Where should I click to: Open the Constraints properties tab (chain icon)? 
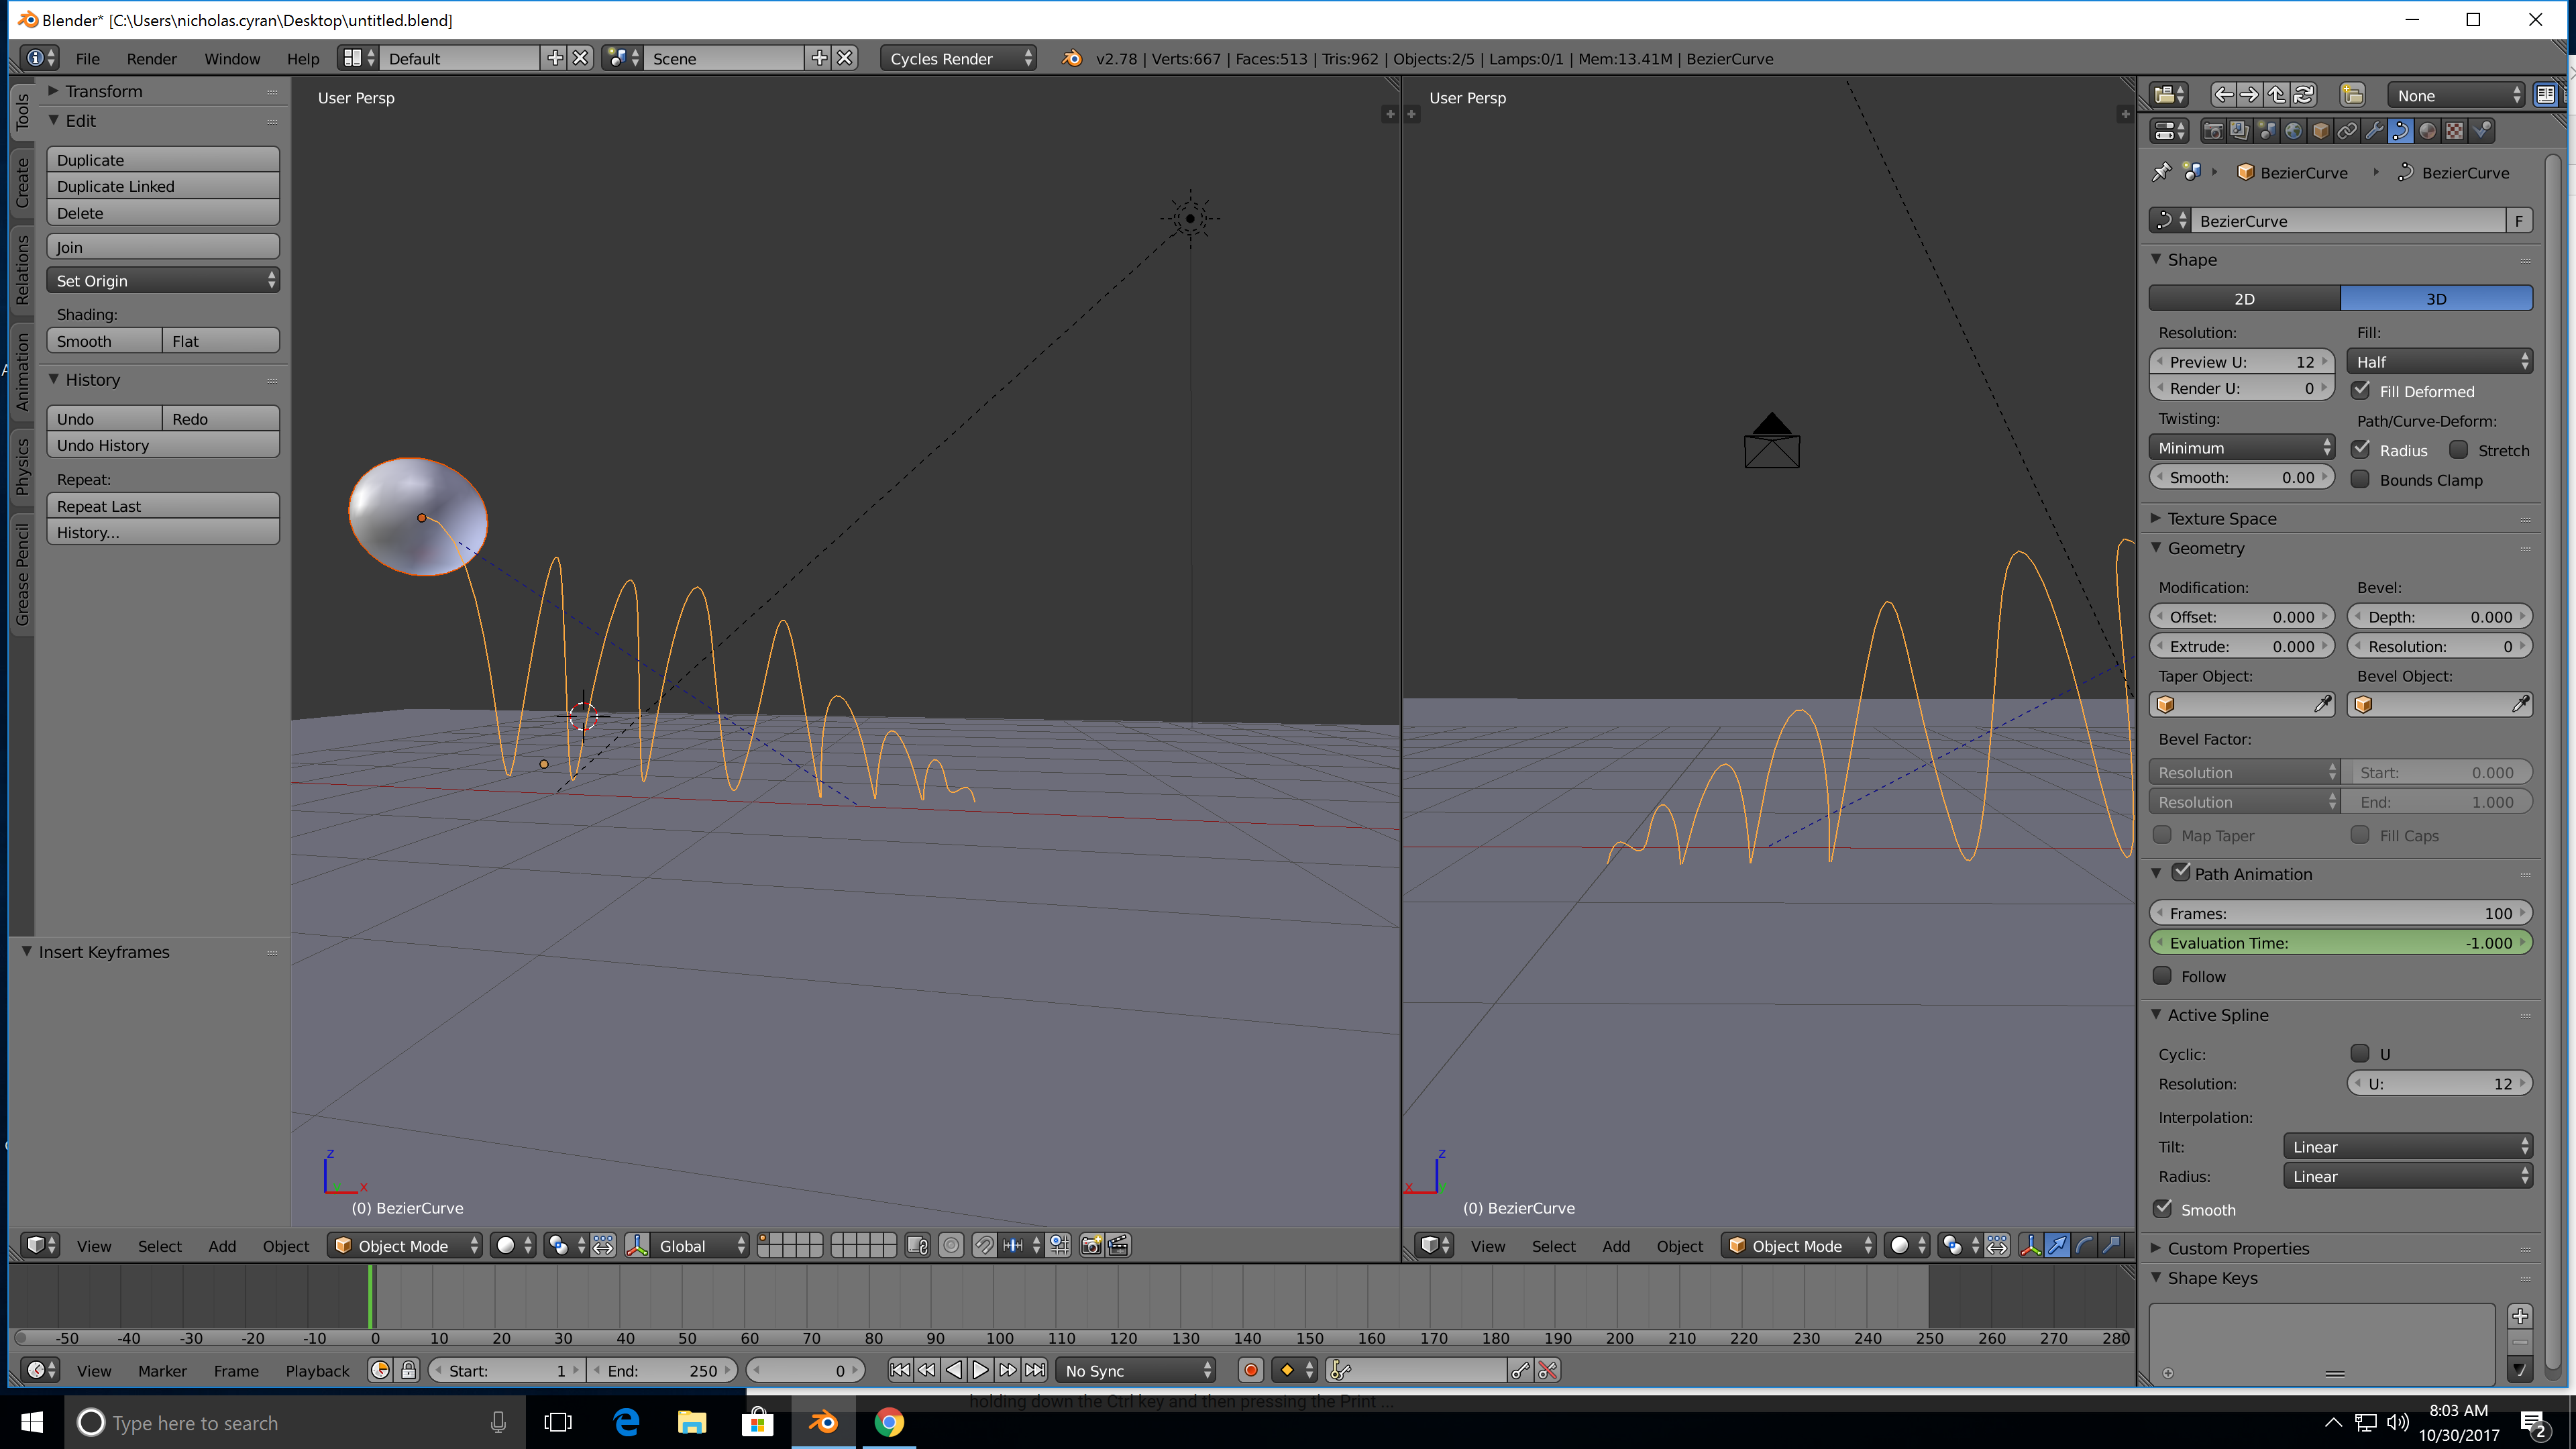[x=2347, y=130]
